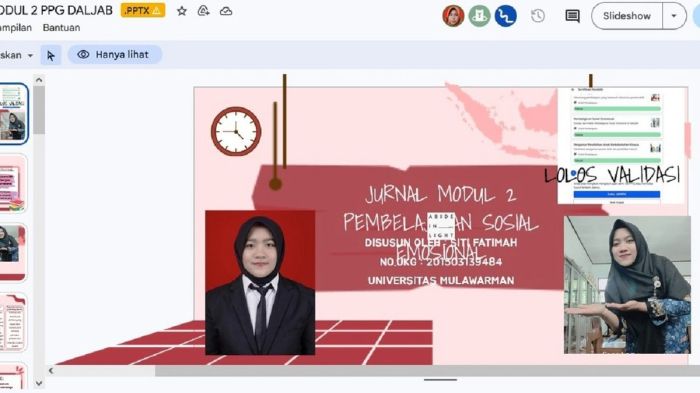The image size is (700, 393).
Task: Open the add-to-Drive shortcut icon
Action: 204,11
